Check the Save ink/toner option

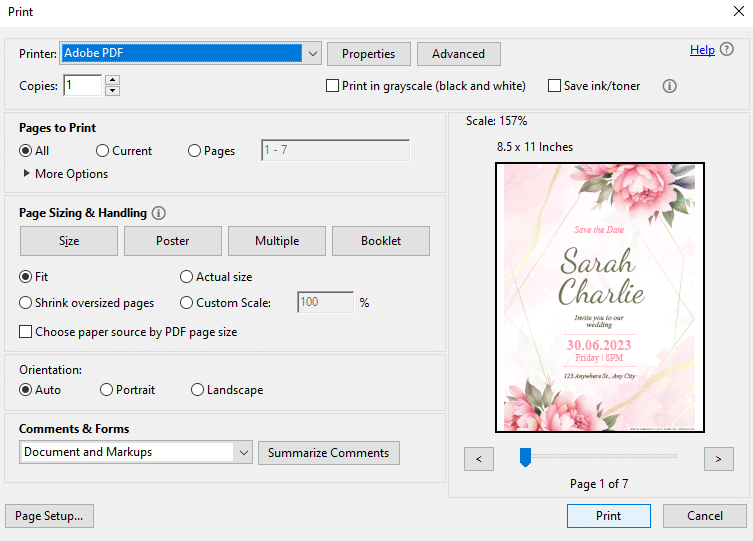[x=554, y=86]
